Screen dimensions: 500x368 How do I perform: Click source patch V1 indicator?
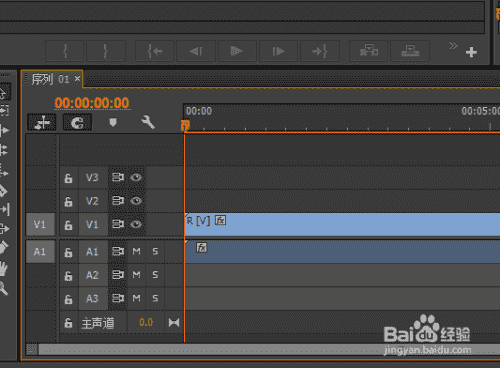[40, 224]
